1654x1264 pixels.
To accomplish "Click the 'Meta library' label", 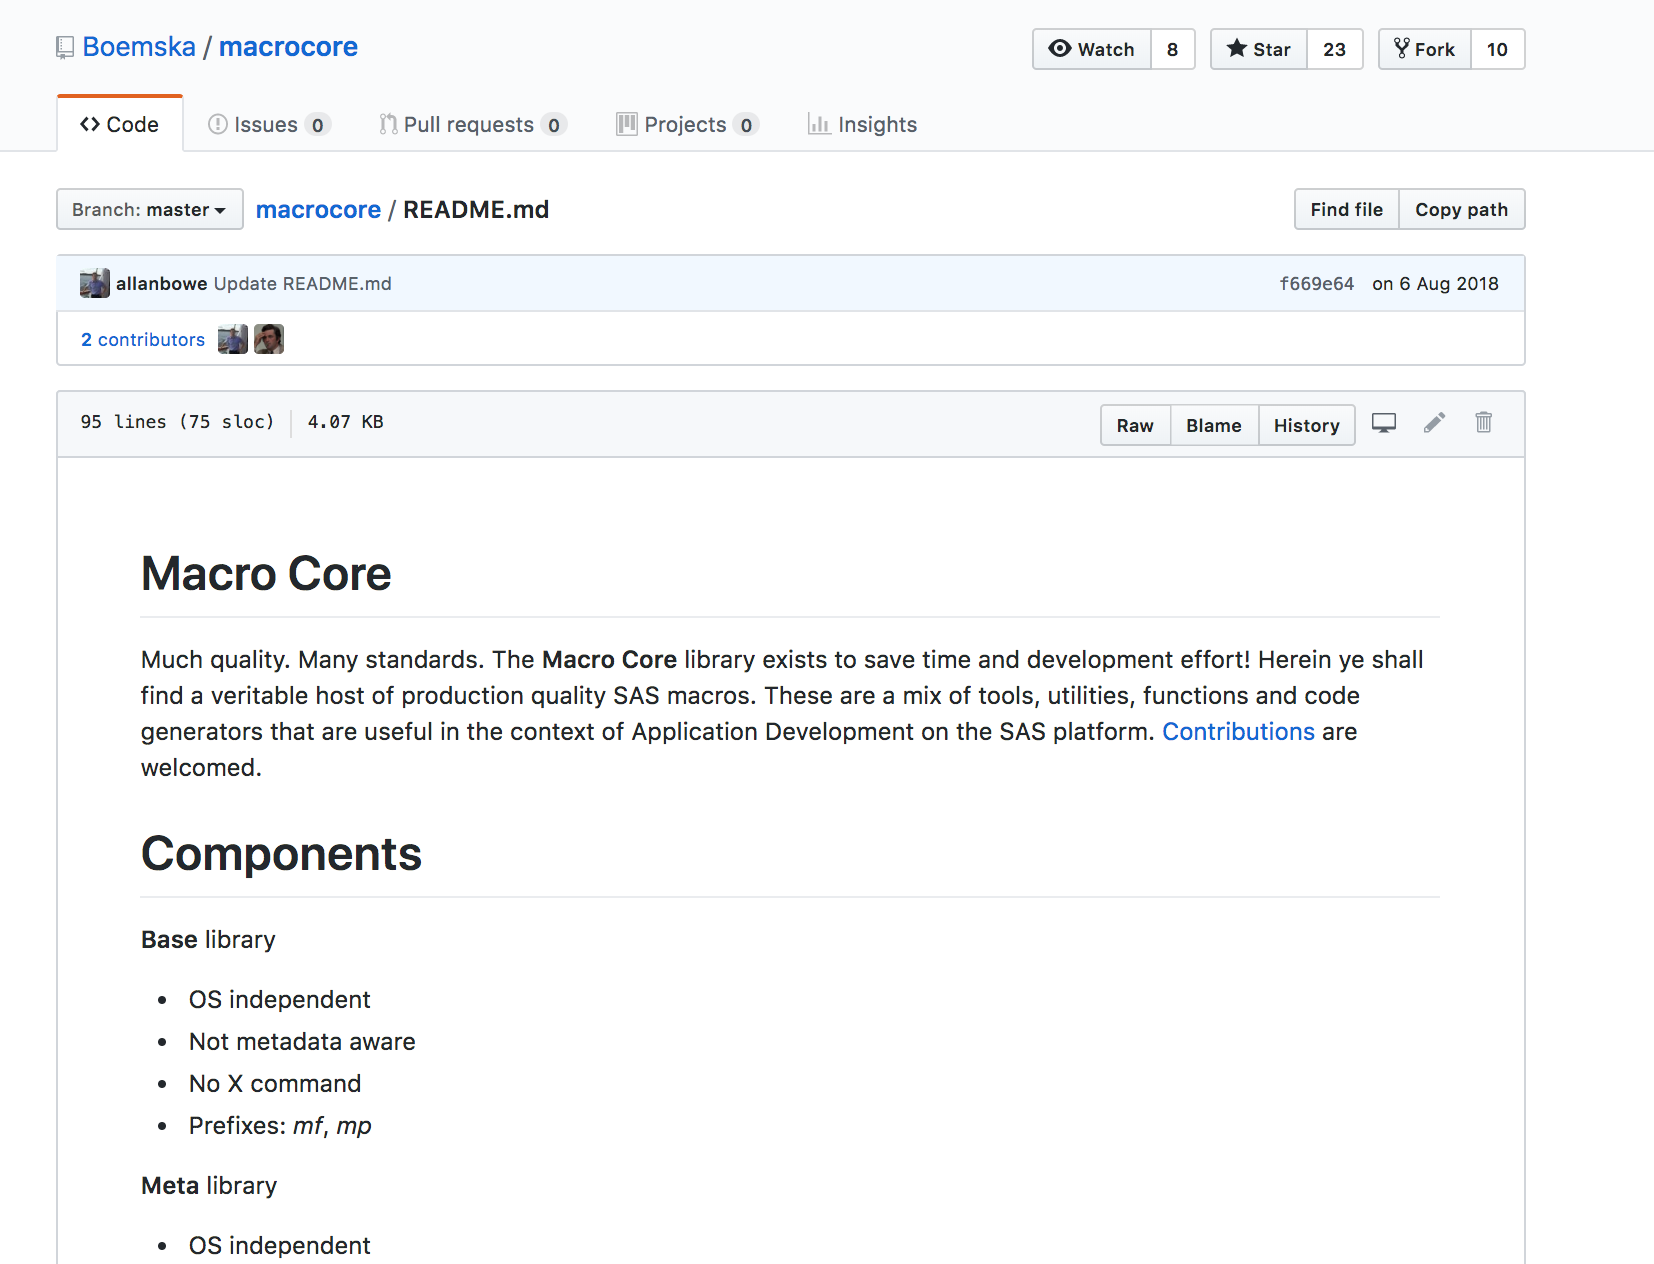I will (x=209, y=1185).
